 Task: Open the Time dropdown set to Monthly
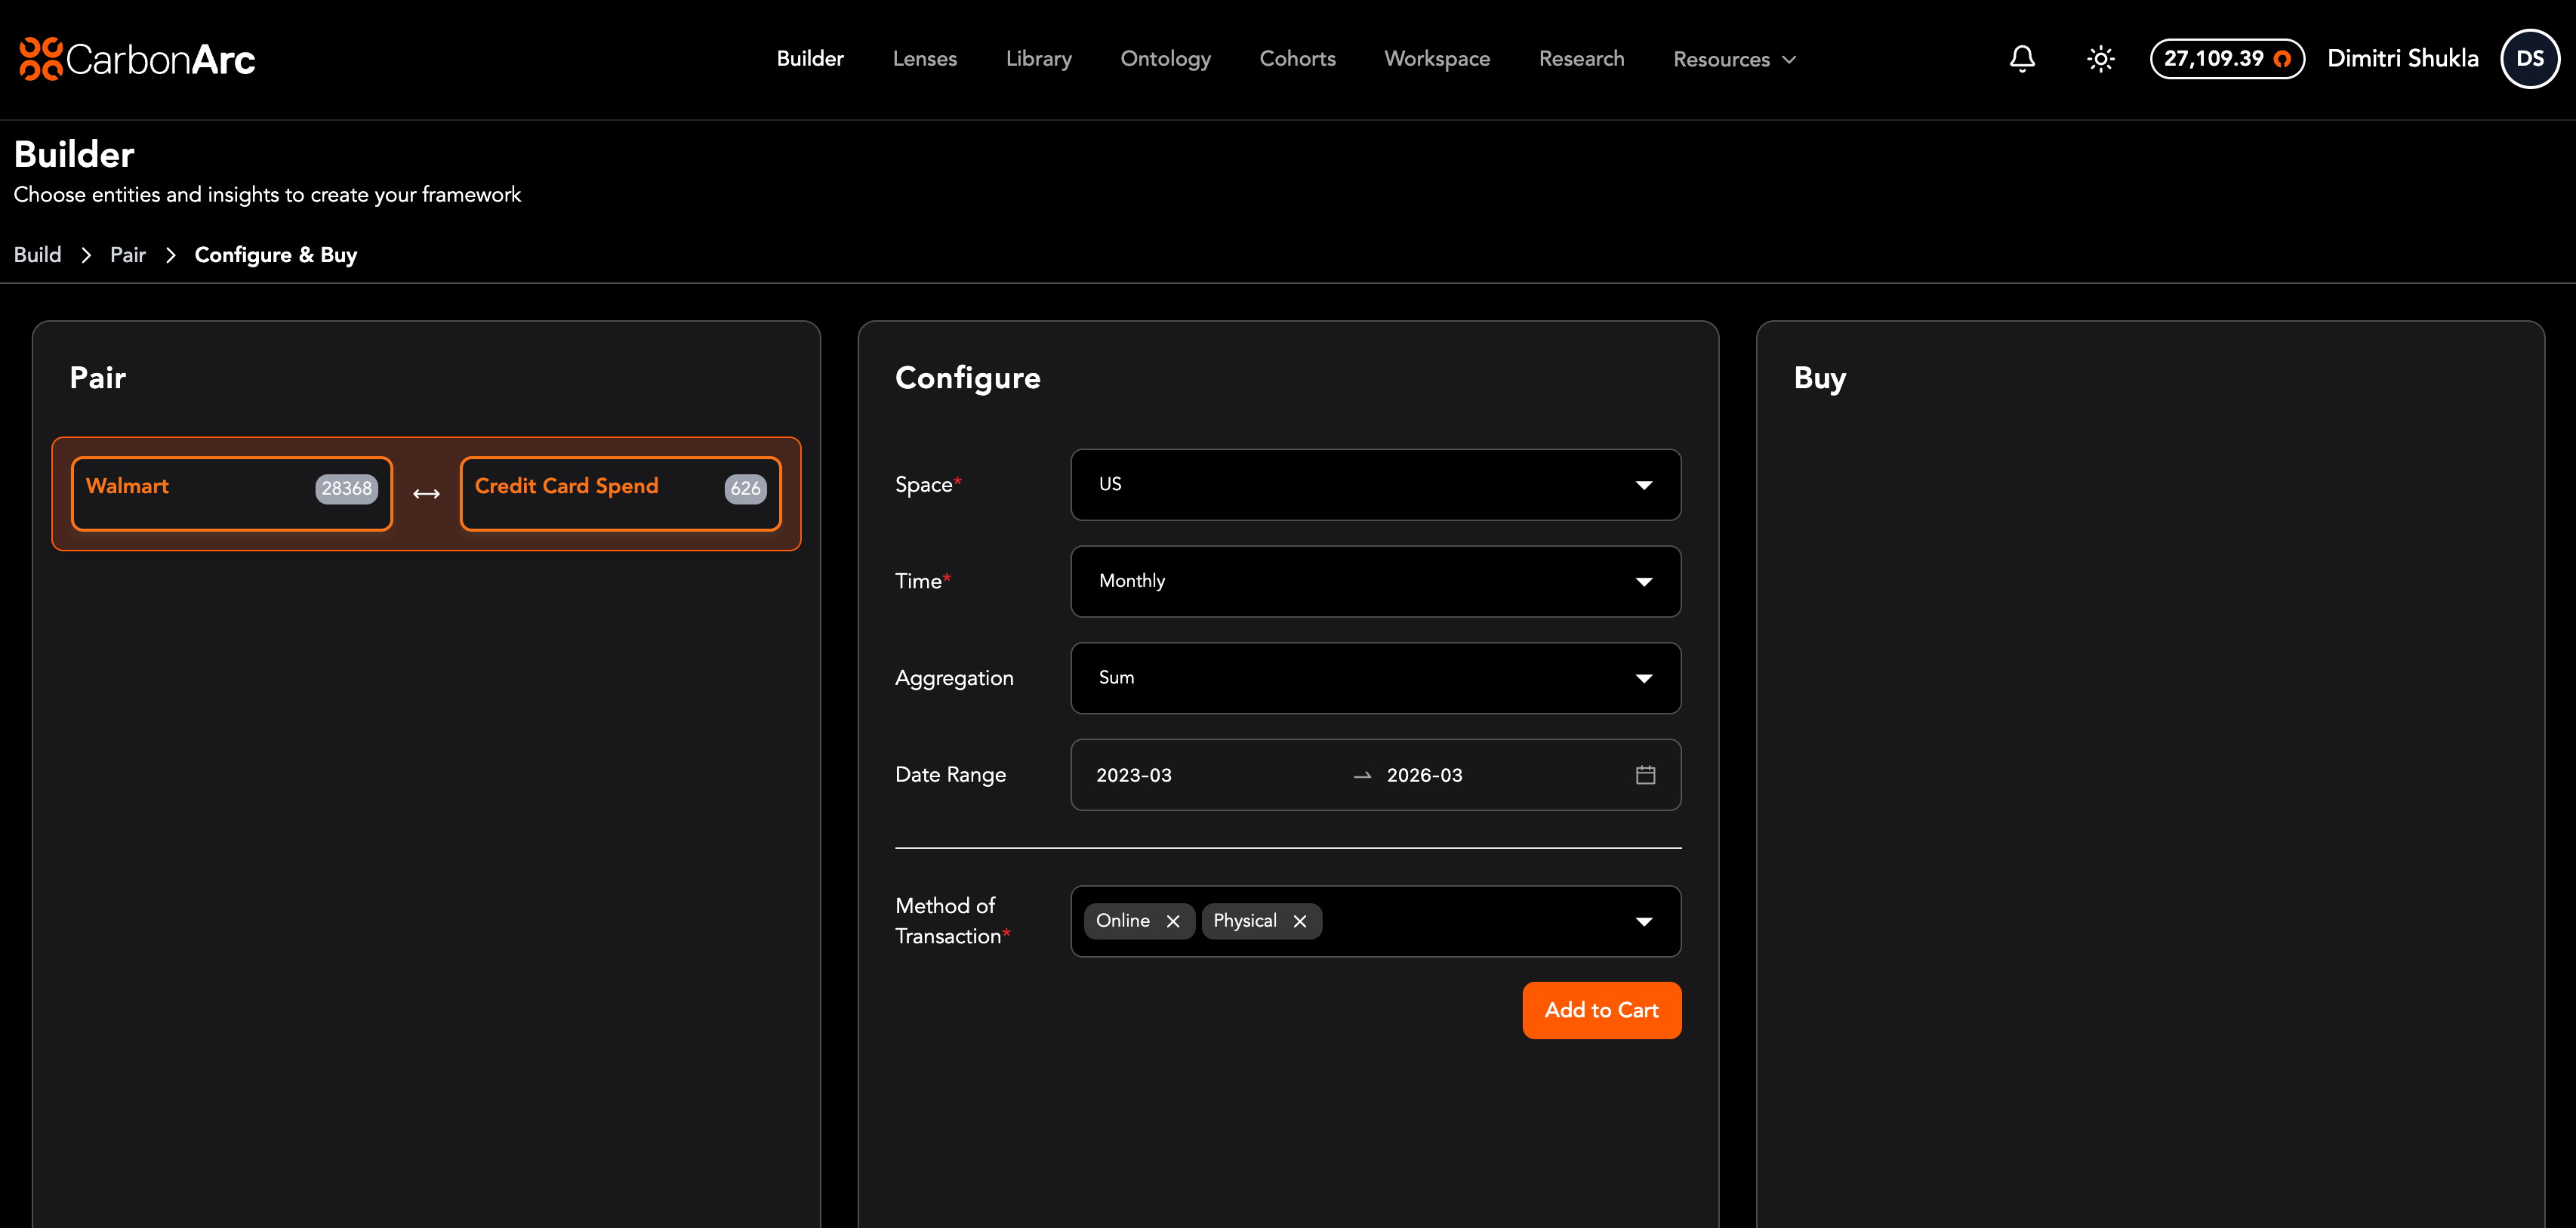click(x=1375, y=581)
